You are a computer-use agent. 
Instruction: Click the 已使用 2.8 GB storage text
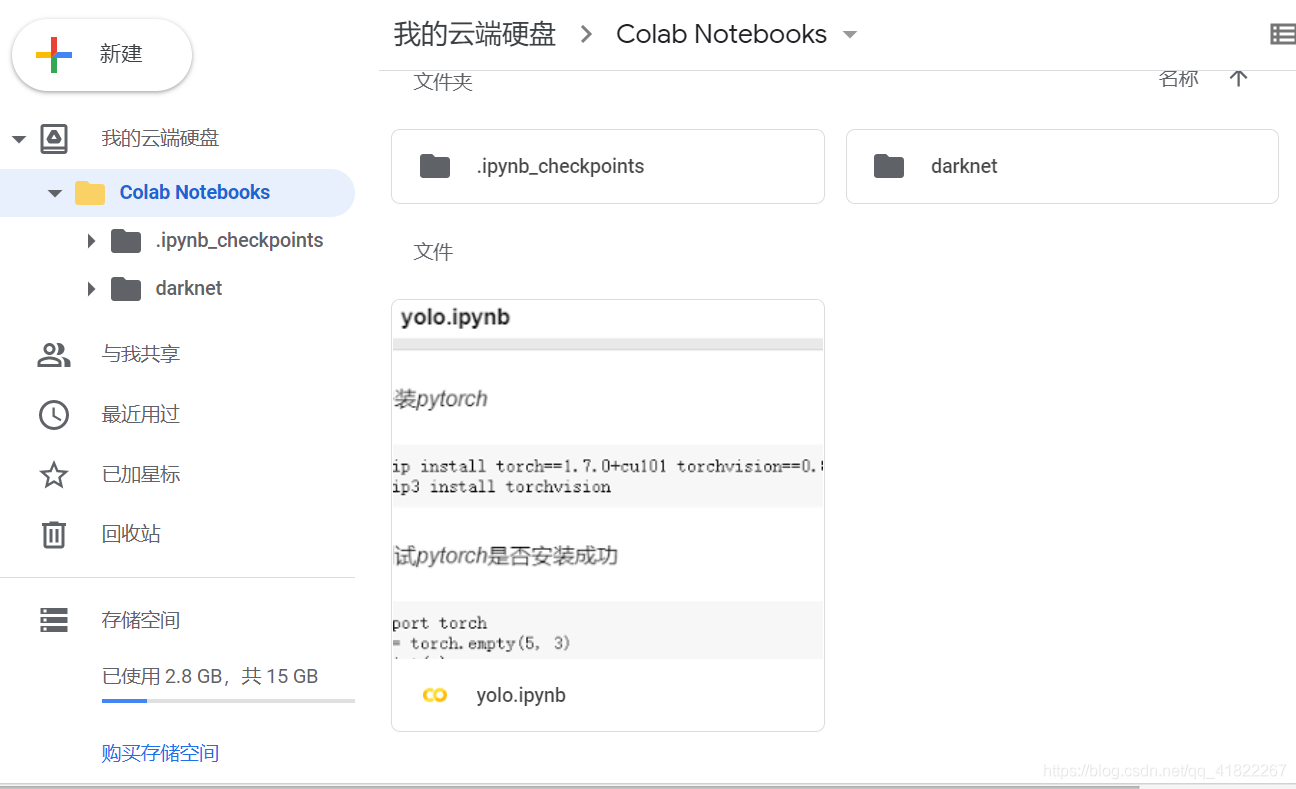click(210, 677)
